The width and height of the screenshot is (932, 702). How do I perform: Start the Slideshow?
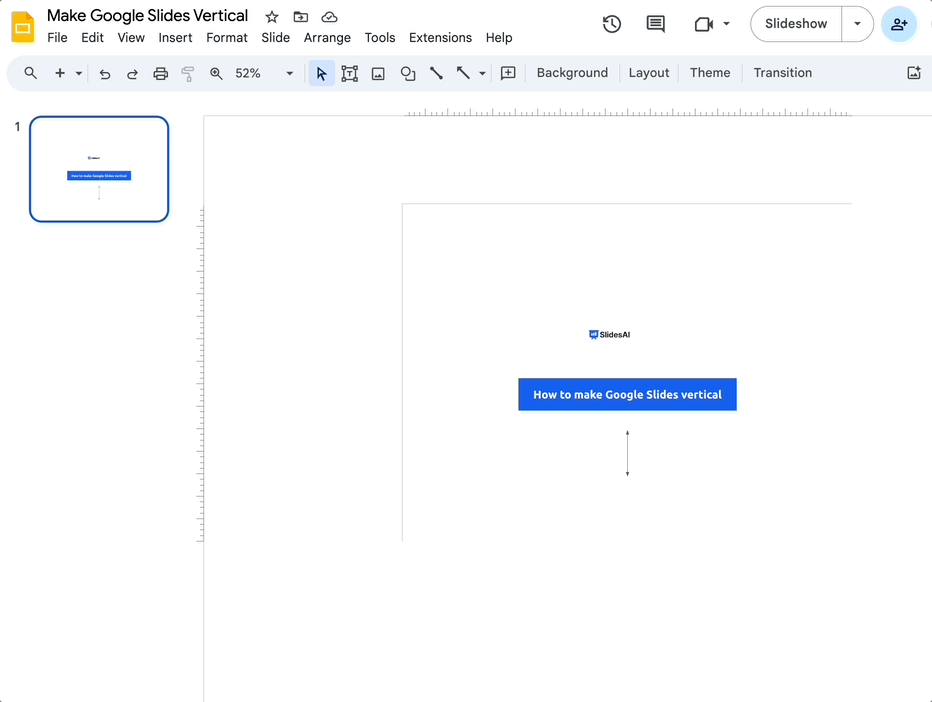pyautogui.click(x=795, y=23)
